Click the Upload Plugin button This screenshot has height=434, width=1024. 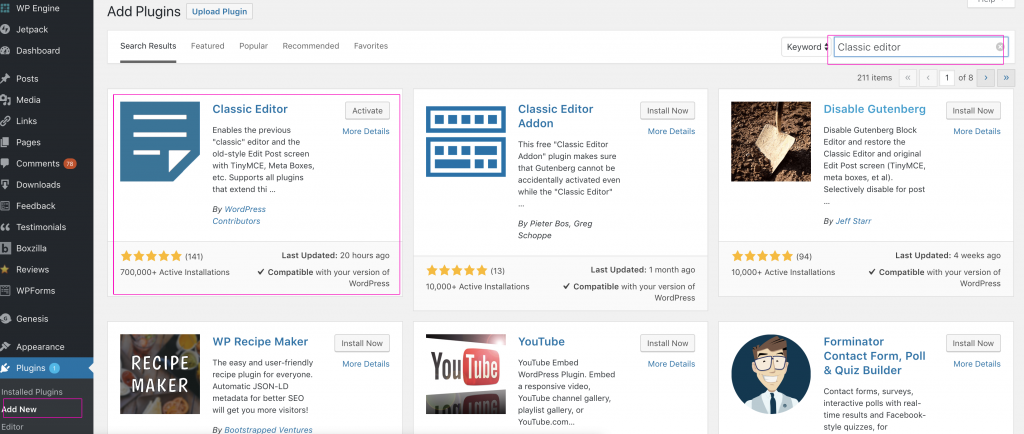point(219,12)
